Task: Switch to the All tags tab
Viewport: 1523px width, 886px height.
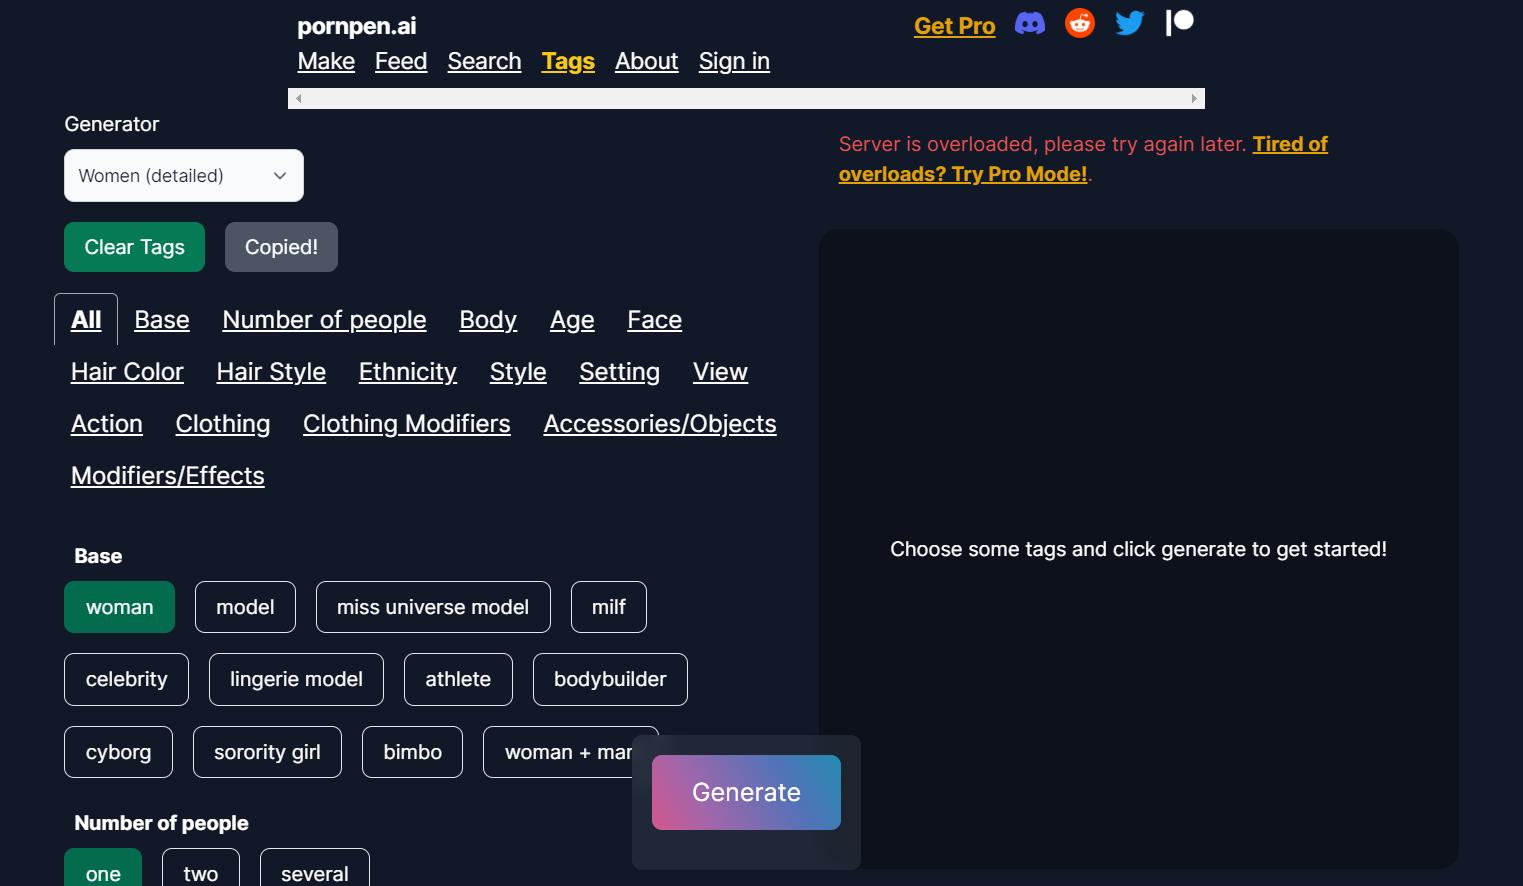Action: tap(86, 320)
